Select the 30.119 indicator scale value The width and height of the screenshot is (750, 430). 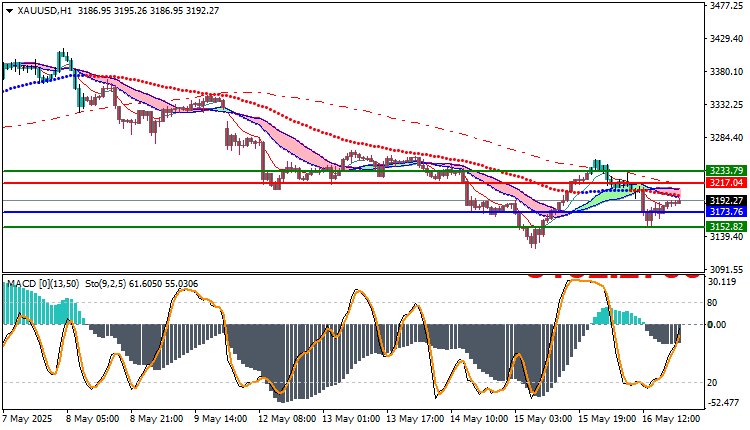pyautogui.click(x=722, y=282)
